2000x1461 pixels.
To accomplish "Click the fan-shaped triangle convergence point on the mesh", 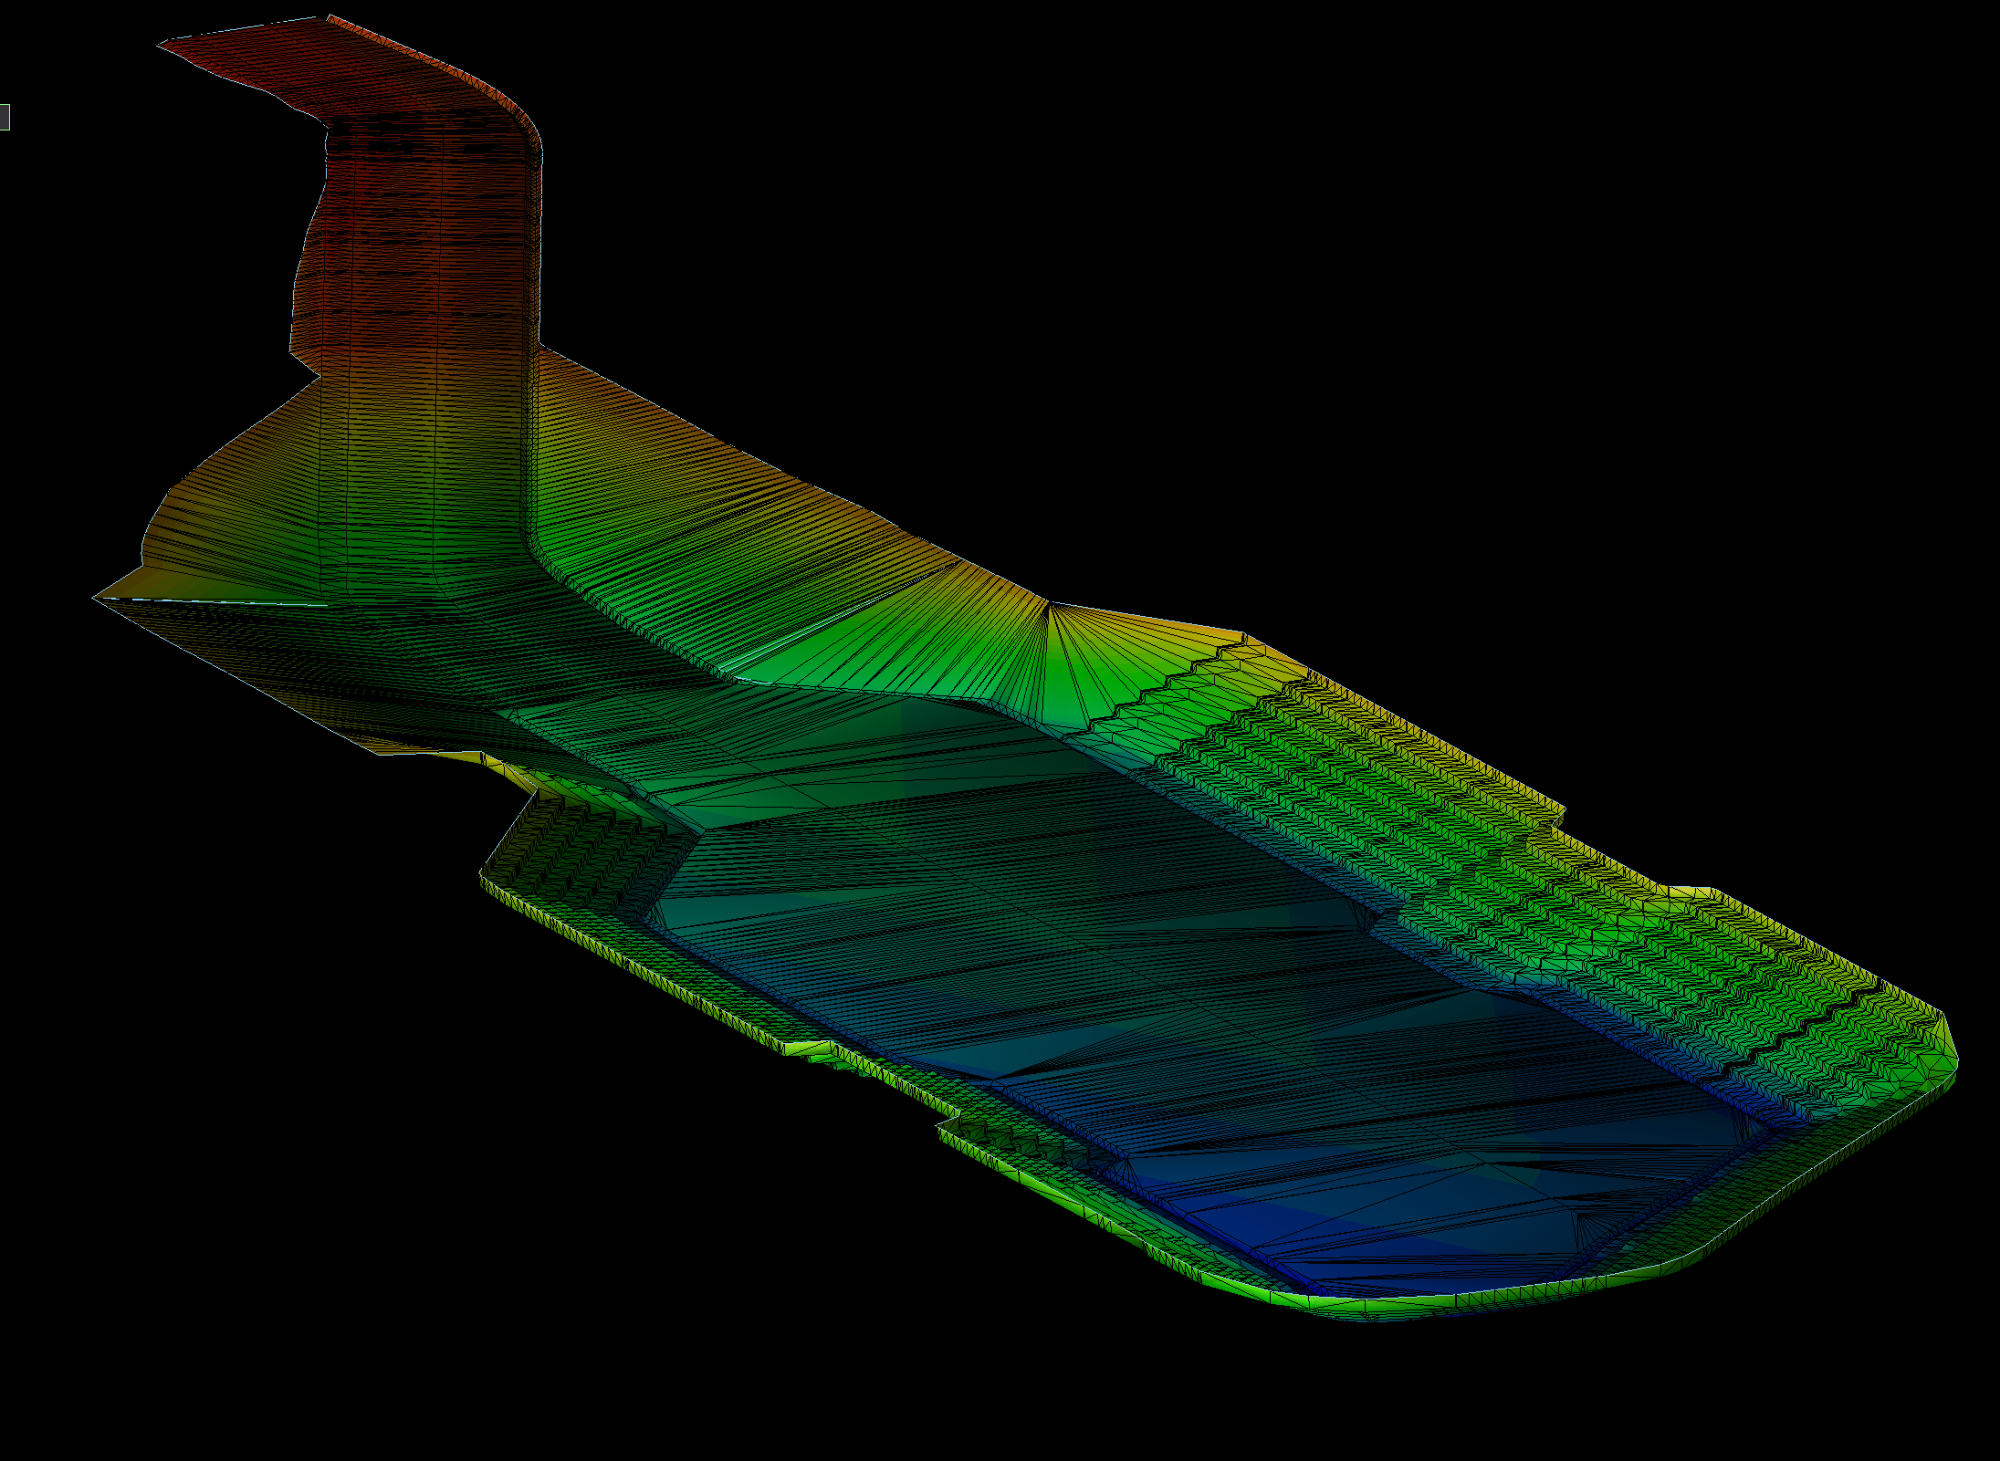I will (x=1048, y=603).
